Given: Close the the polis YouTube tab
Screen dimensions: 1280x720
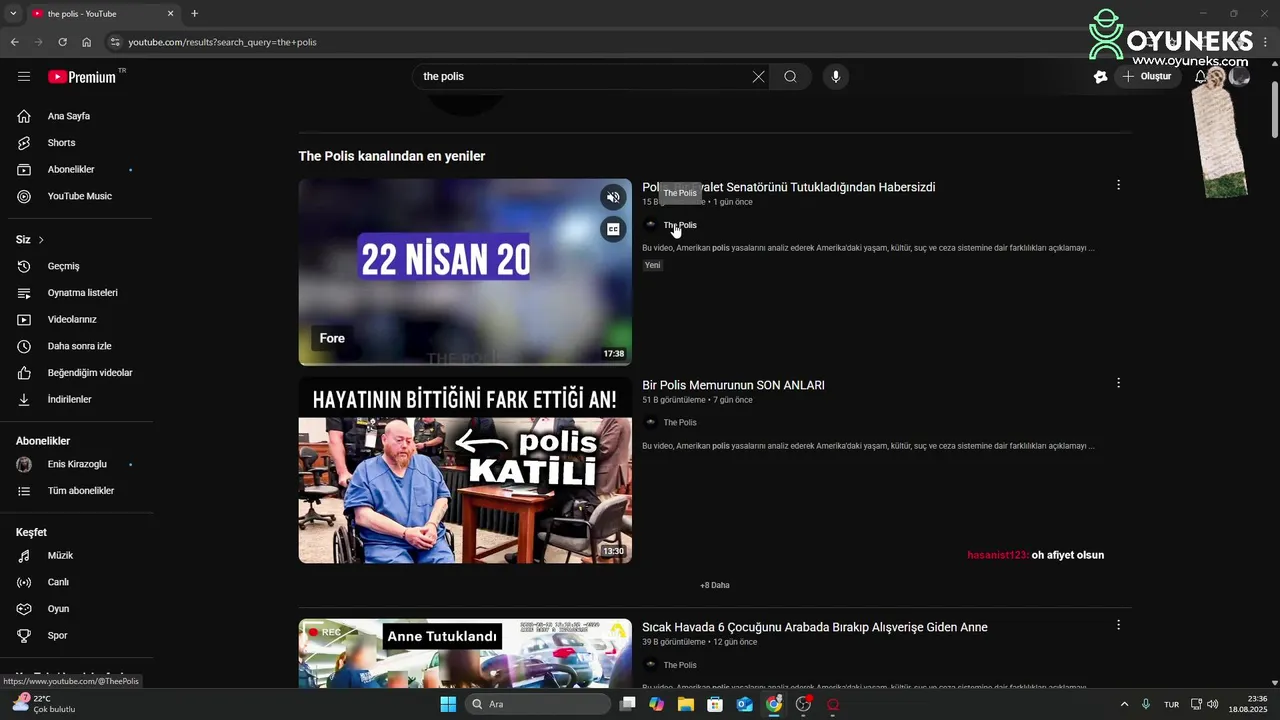Looking at the screenshot, I should point(170,13).
